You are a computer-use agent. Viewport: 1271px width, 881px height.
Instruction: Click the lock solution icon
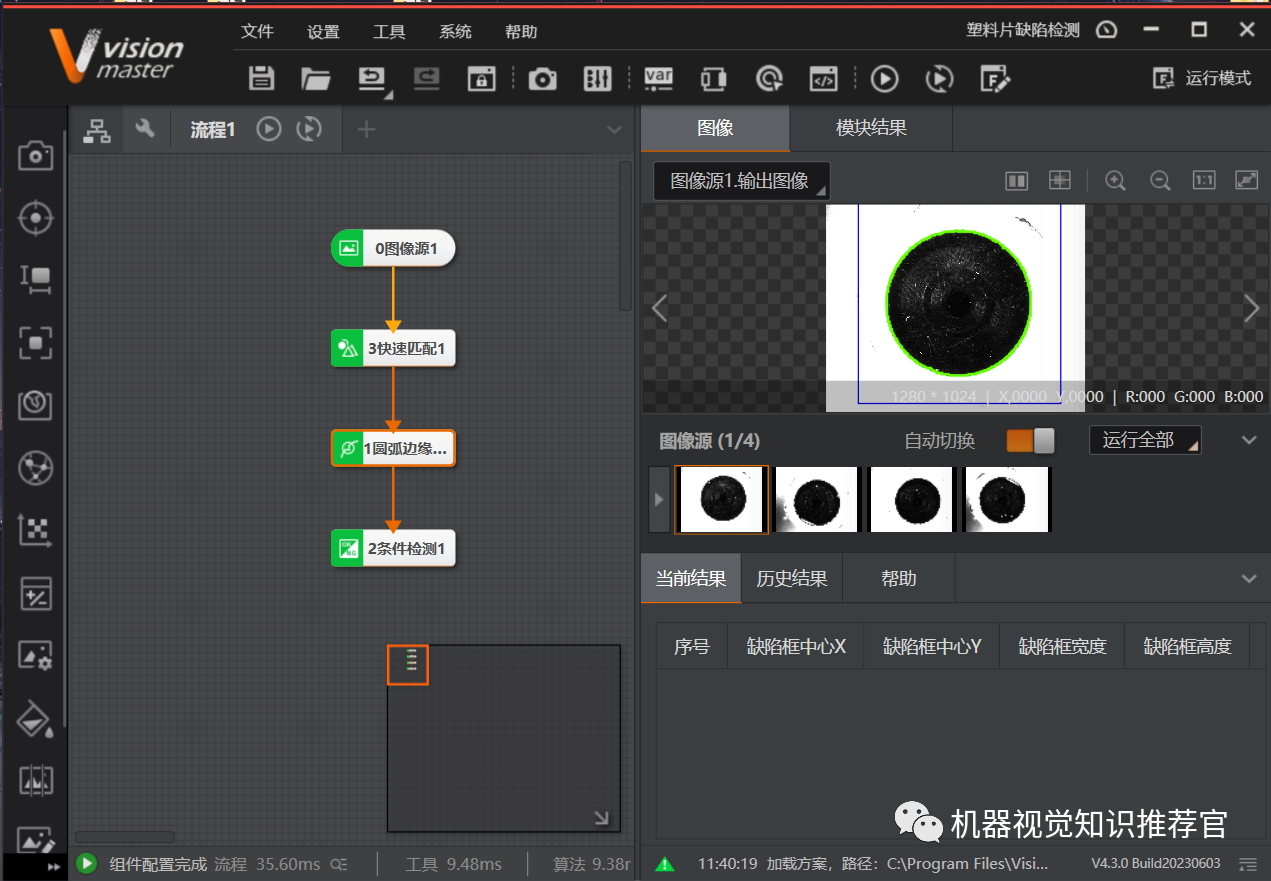point(482,78)
